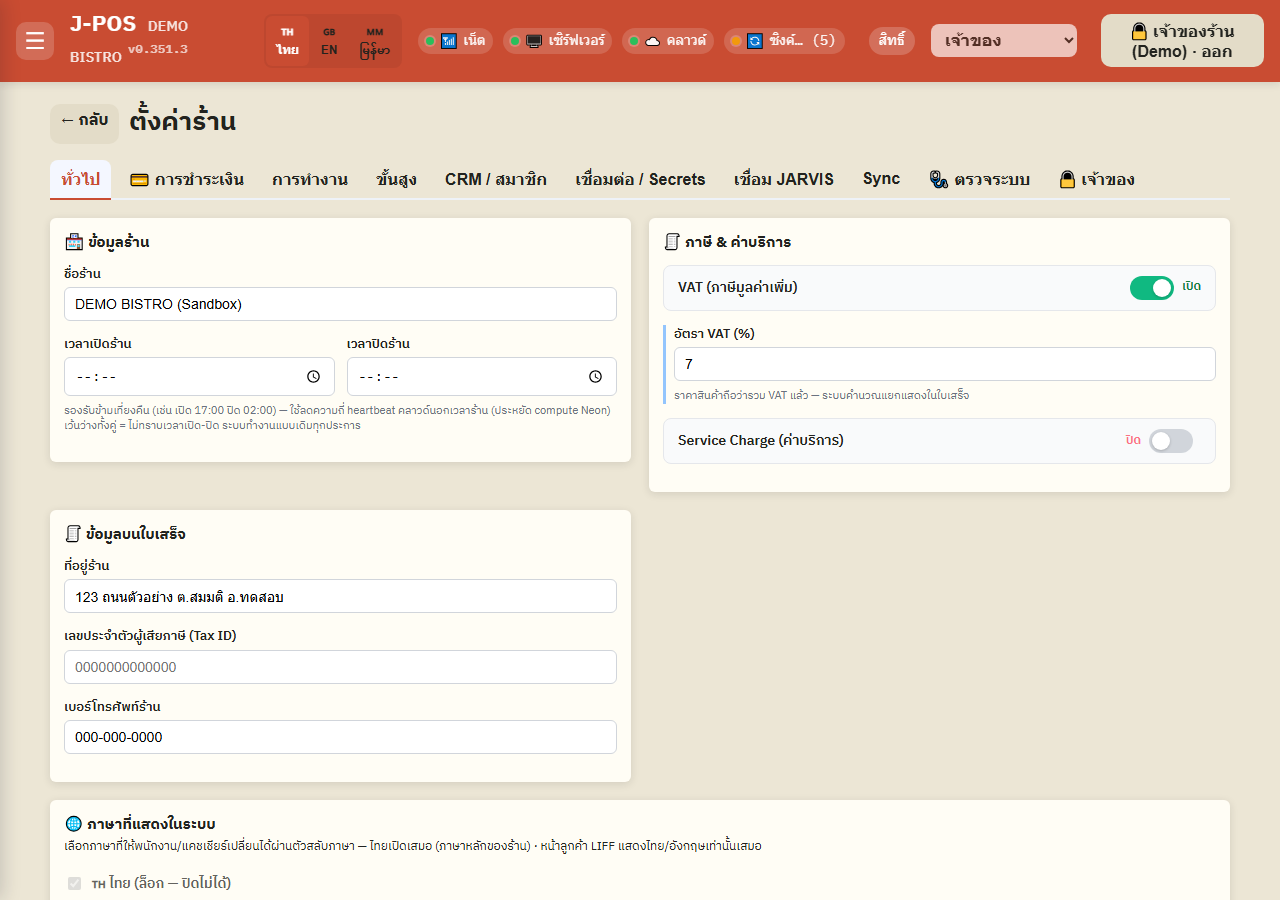Click the เบอร์โทรศัพท์ร้าน phone field
This screenshot has width=1280, height=900.
click(340, 737)
